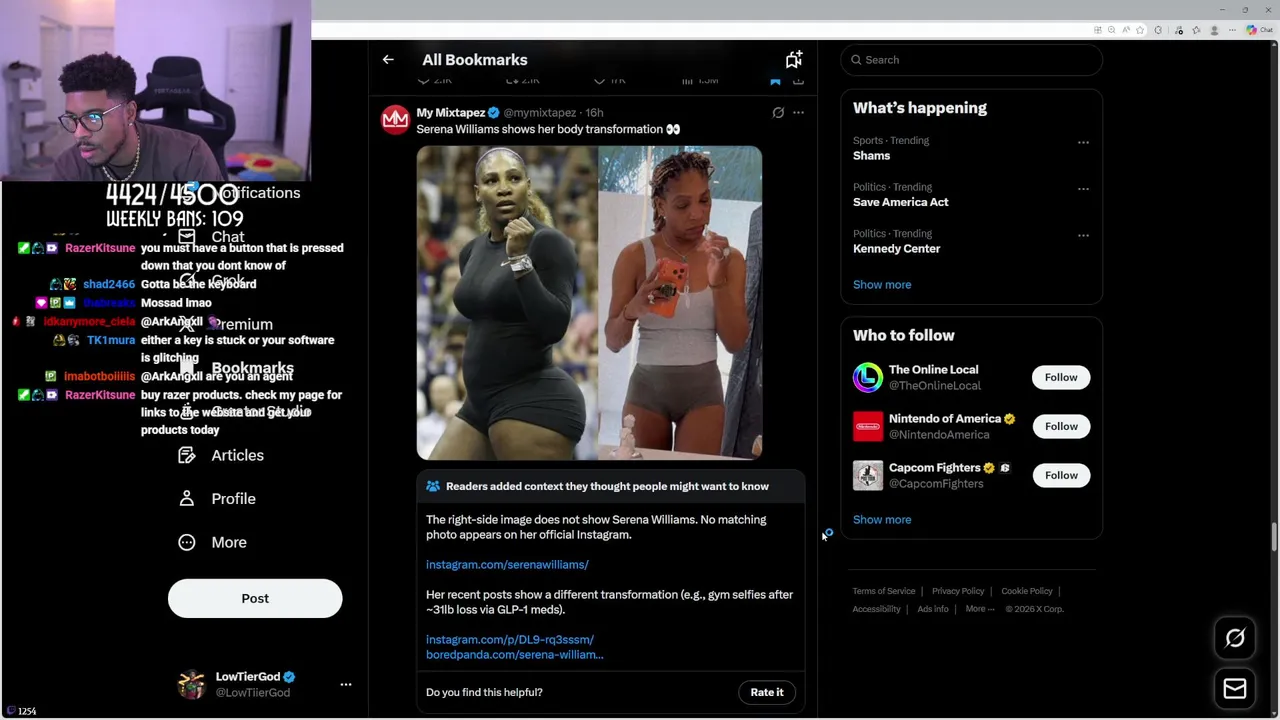Open the Articles sidebar item

click(221, 455)
